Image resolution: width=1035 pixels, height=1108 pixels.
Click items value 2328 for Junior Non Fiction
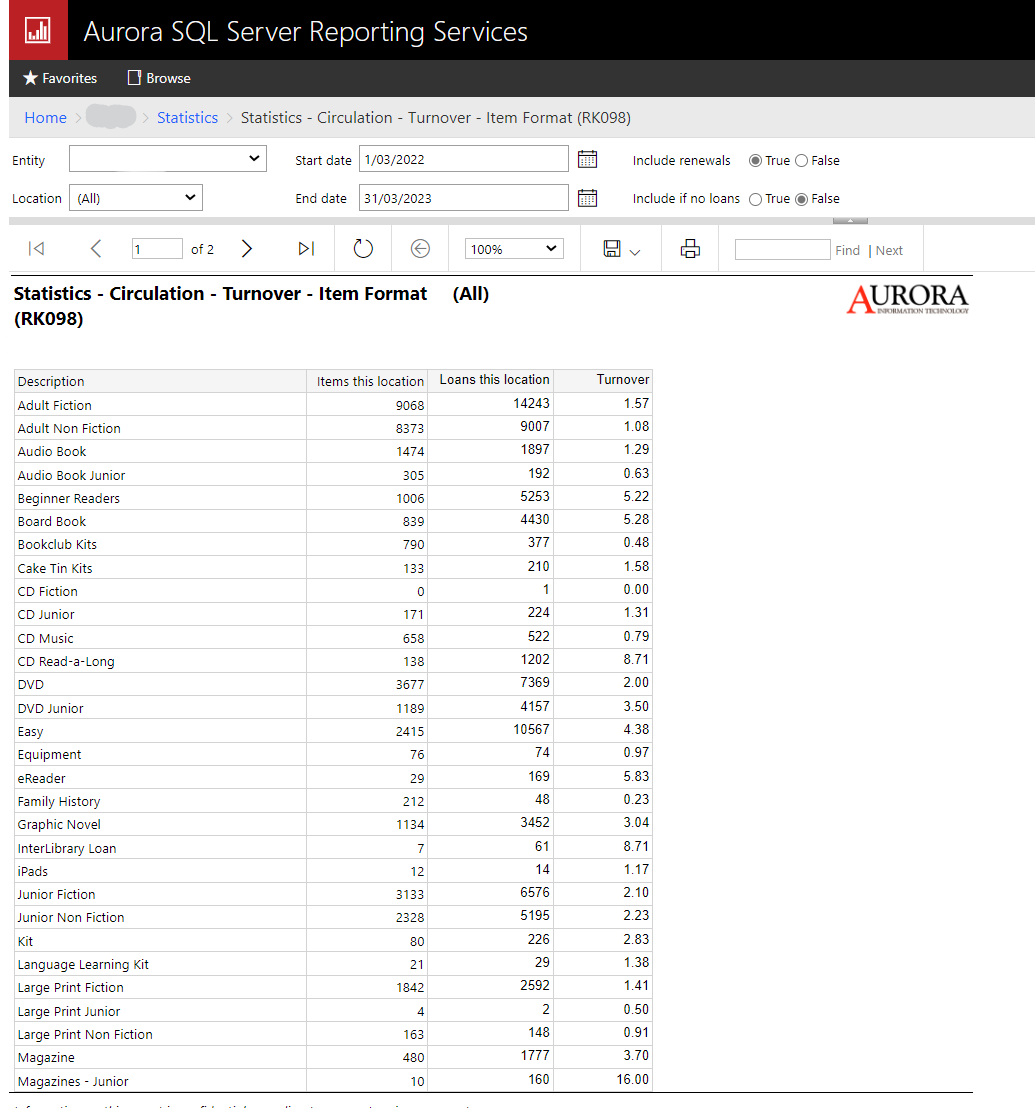pyautogui.click(x=410, y=918)
